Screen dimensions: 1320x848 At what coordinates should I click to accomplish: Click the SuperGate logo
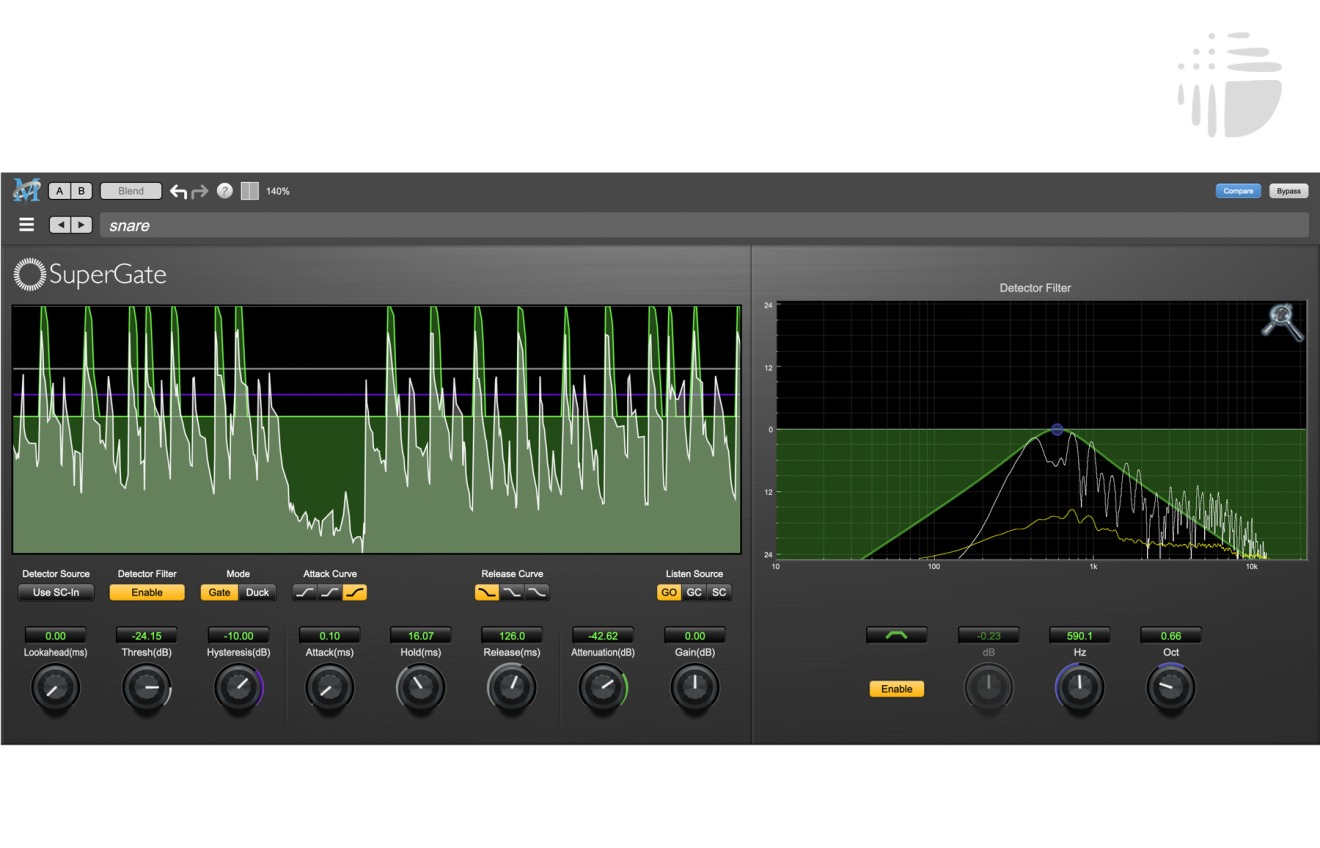(90, 275)
